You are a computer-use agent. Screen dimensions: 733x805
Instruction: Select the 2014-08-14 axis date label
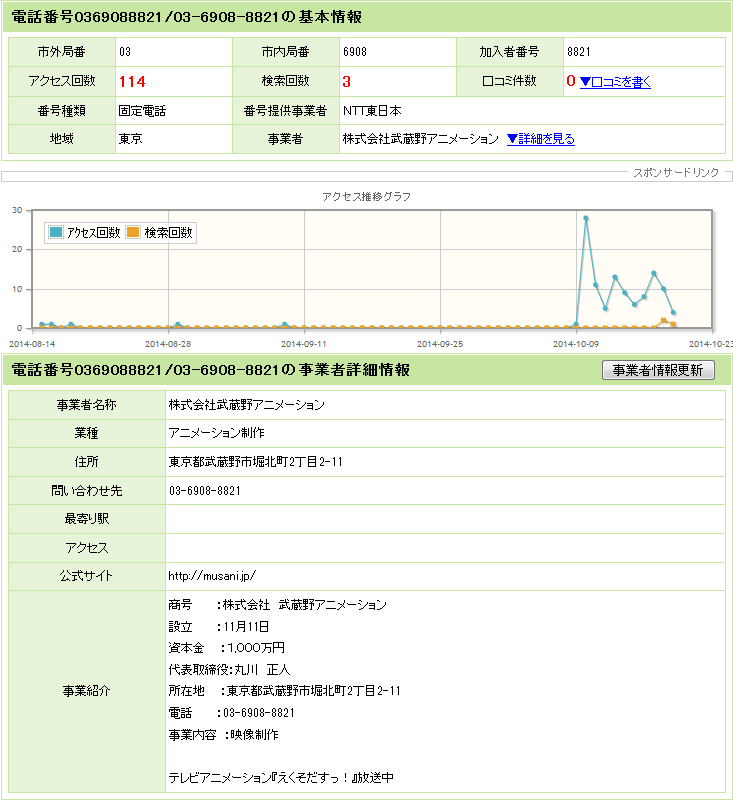point(32,344)
